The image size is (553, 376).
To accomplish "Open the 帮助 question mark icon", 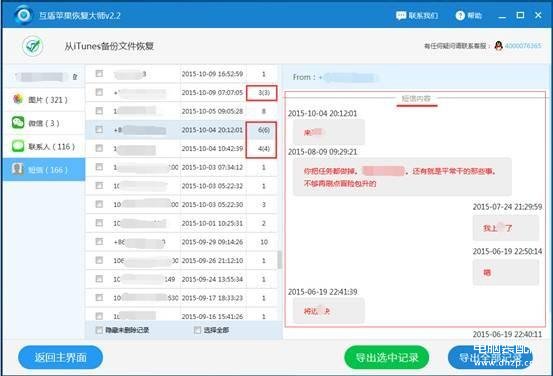I will tap(460, 16).
